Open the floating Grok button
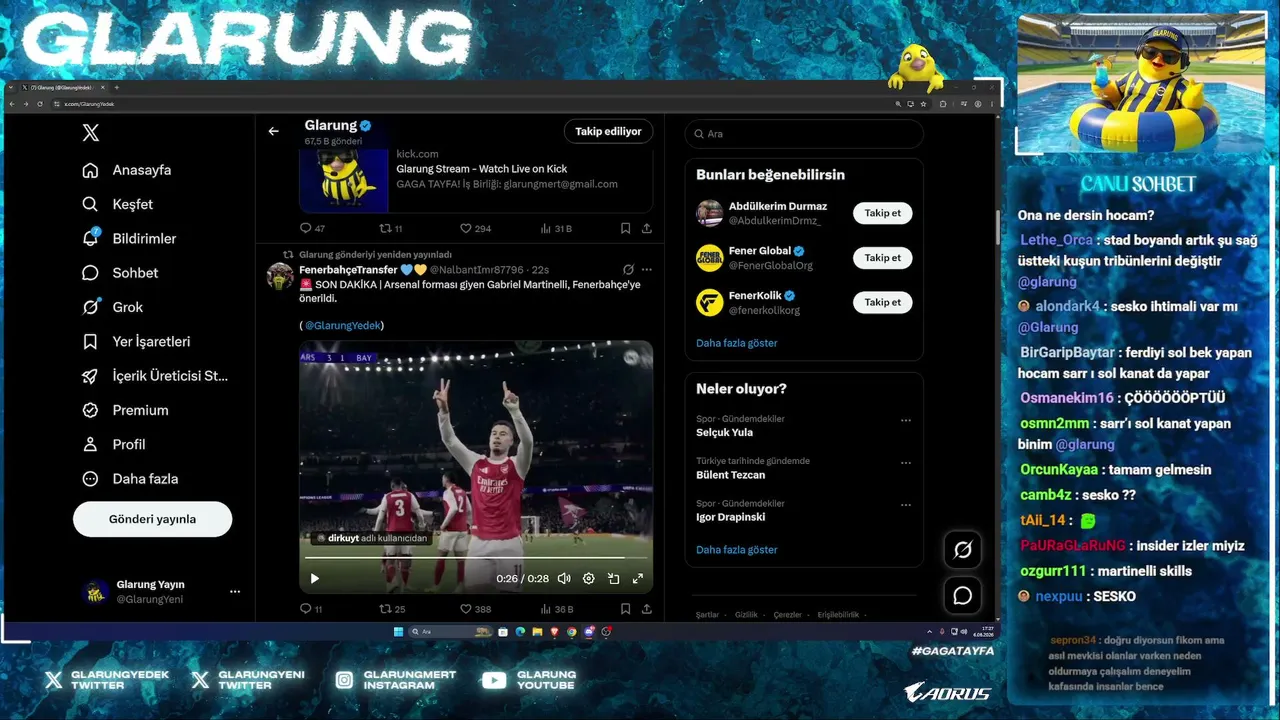 [x=963, y=549]
